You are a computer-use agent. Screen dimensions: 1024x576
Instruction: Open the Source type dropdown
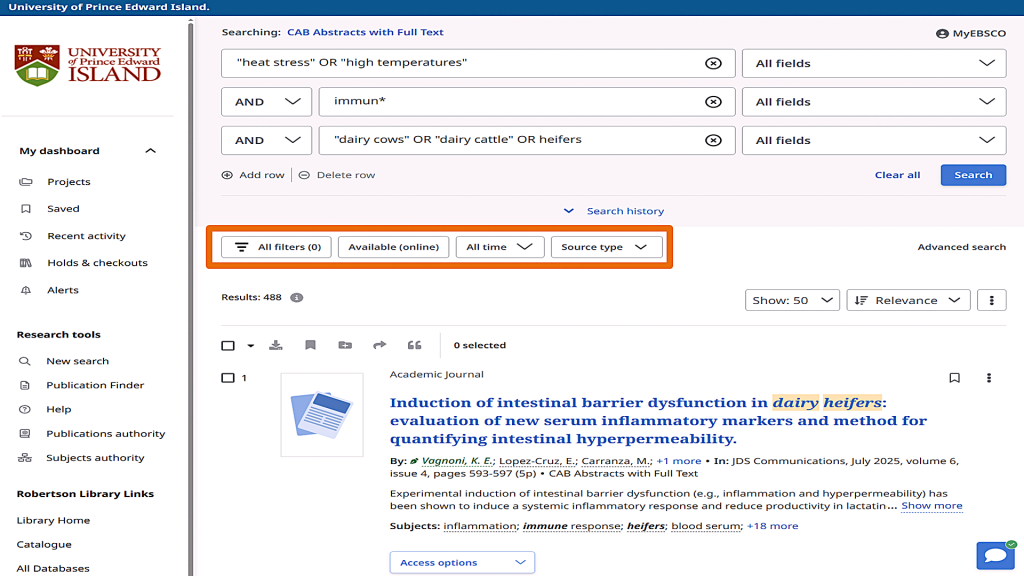[x=606, y=247]
